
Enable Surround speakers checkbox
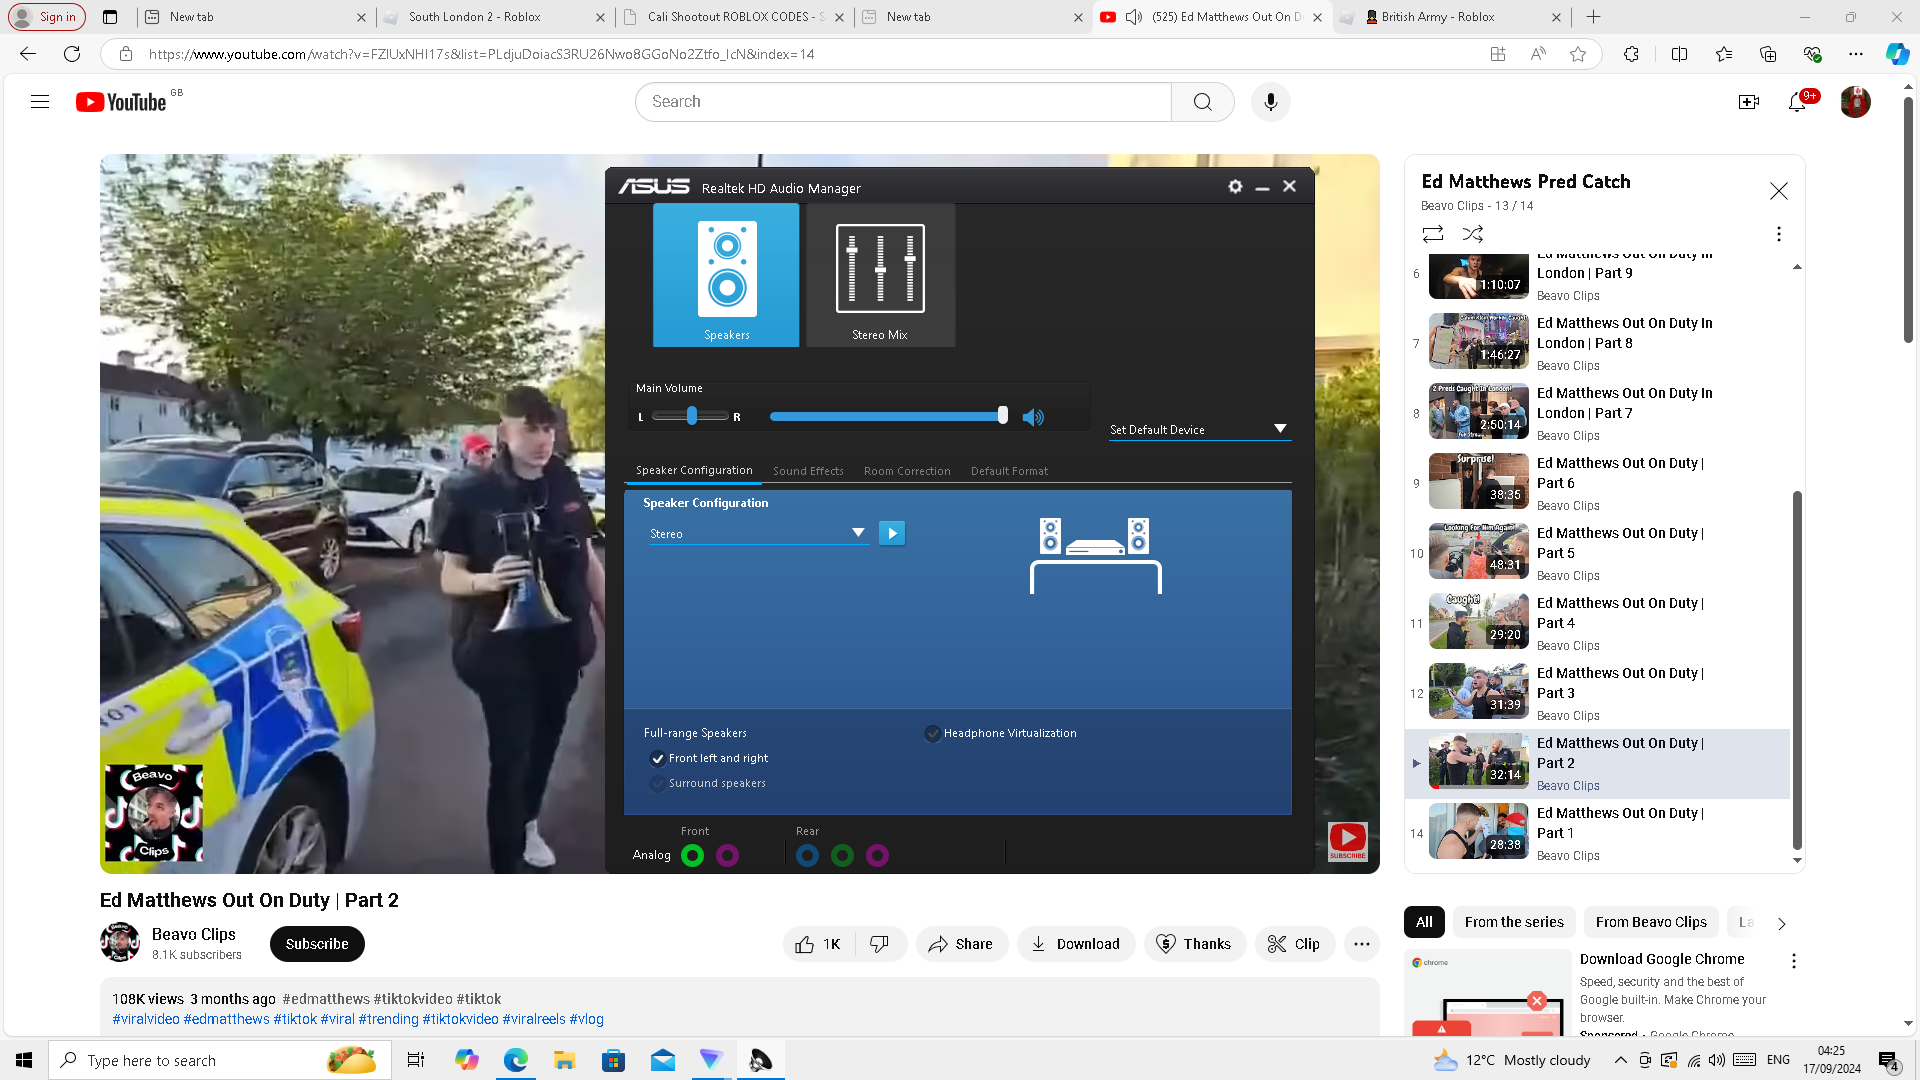(658, 784)
